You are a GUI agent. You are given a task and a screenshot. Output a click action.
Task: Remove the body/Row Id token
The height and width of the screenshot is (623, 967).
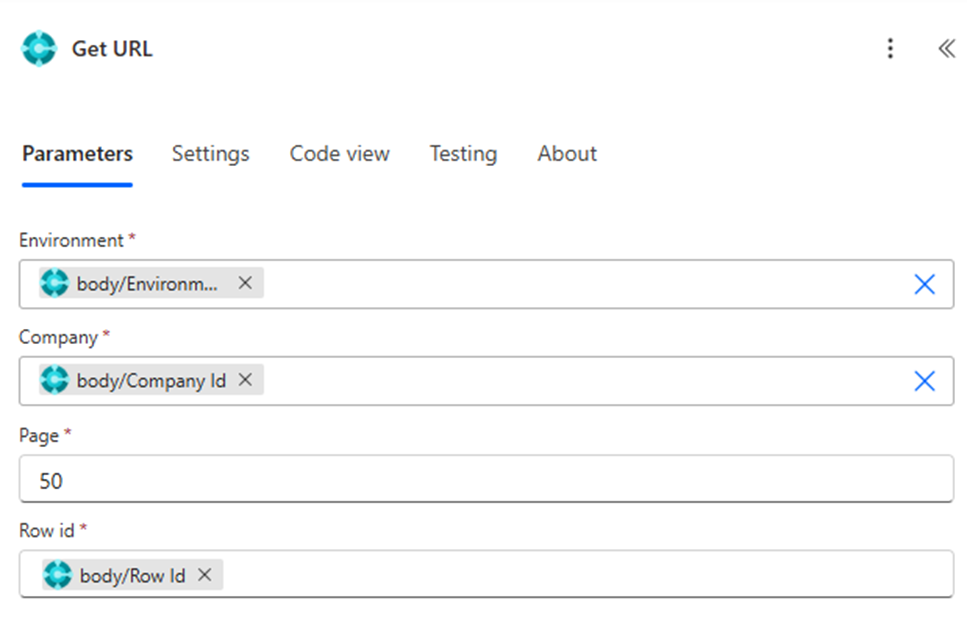[x=204, y=575]
